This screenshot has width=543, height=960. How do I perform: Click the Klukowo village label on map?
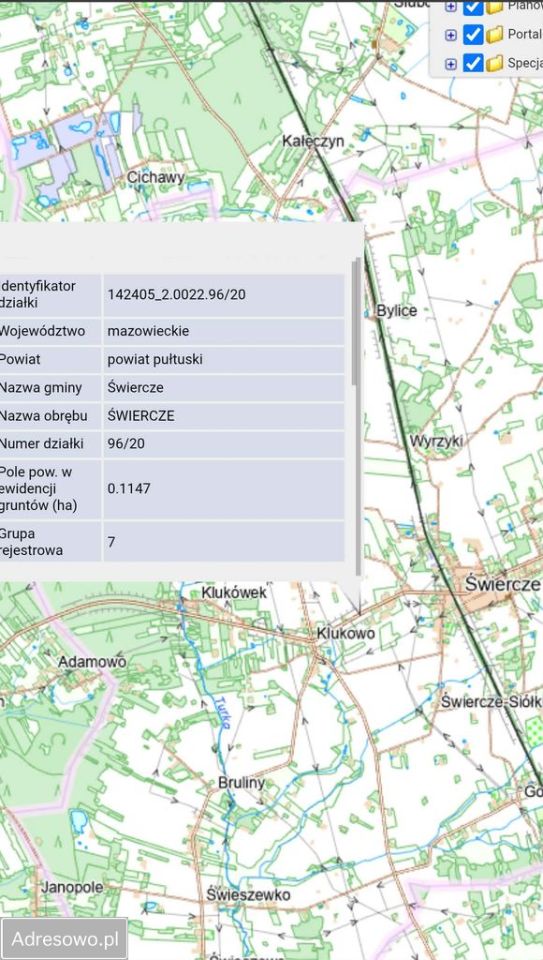(346, 633)
